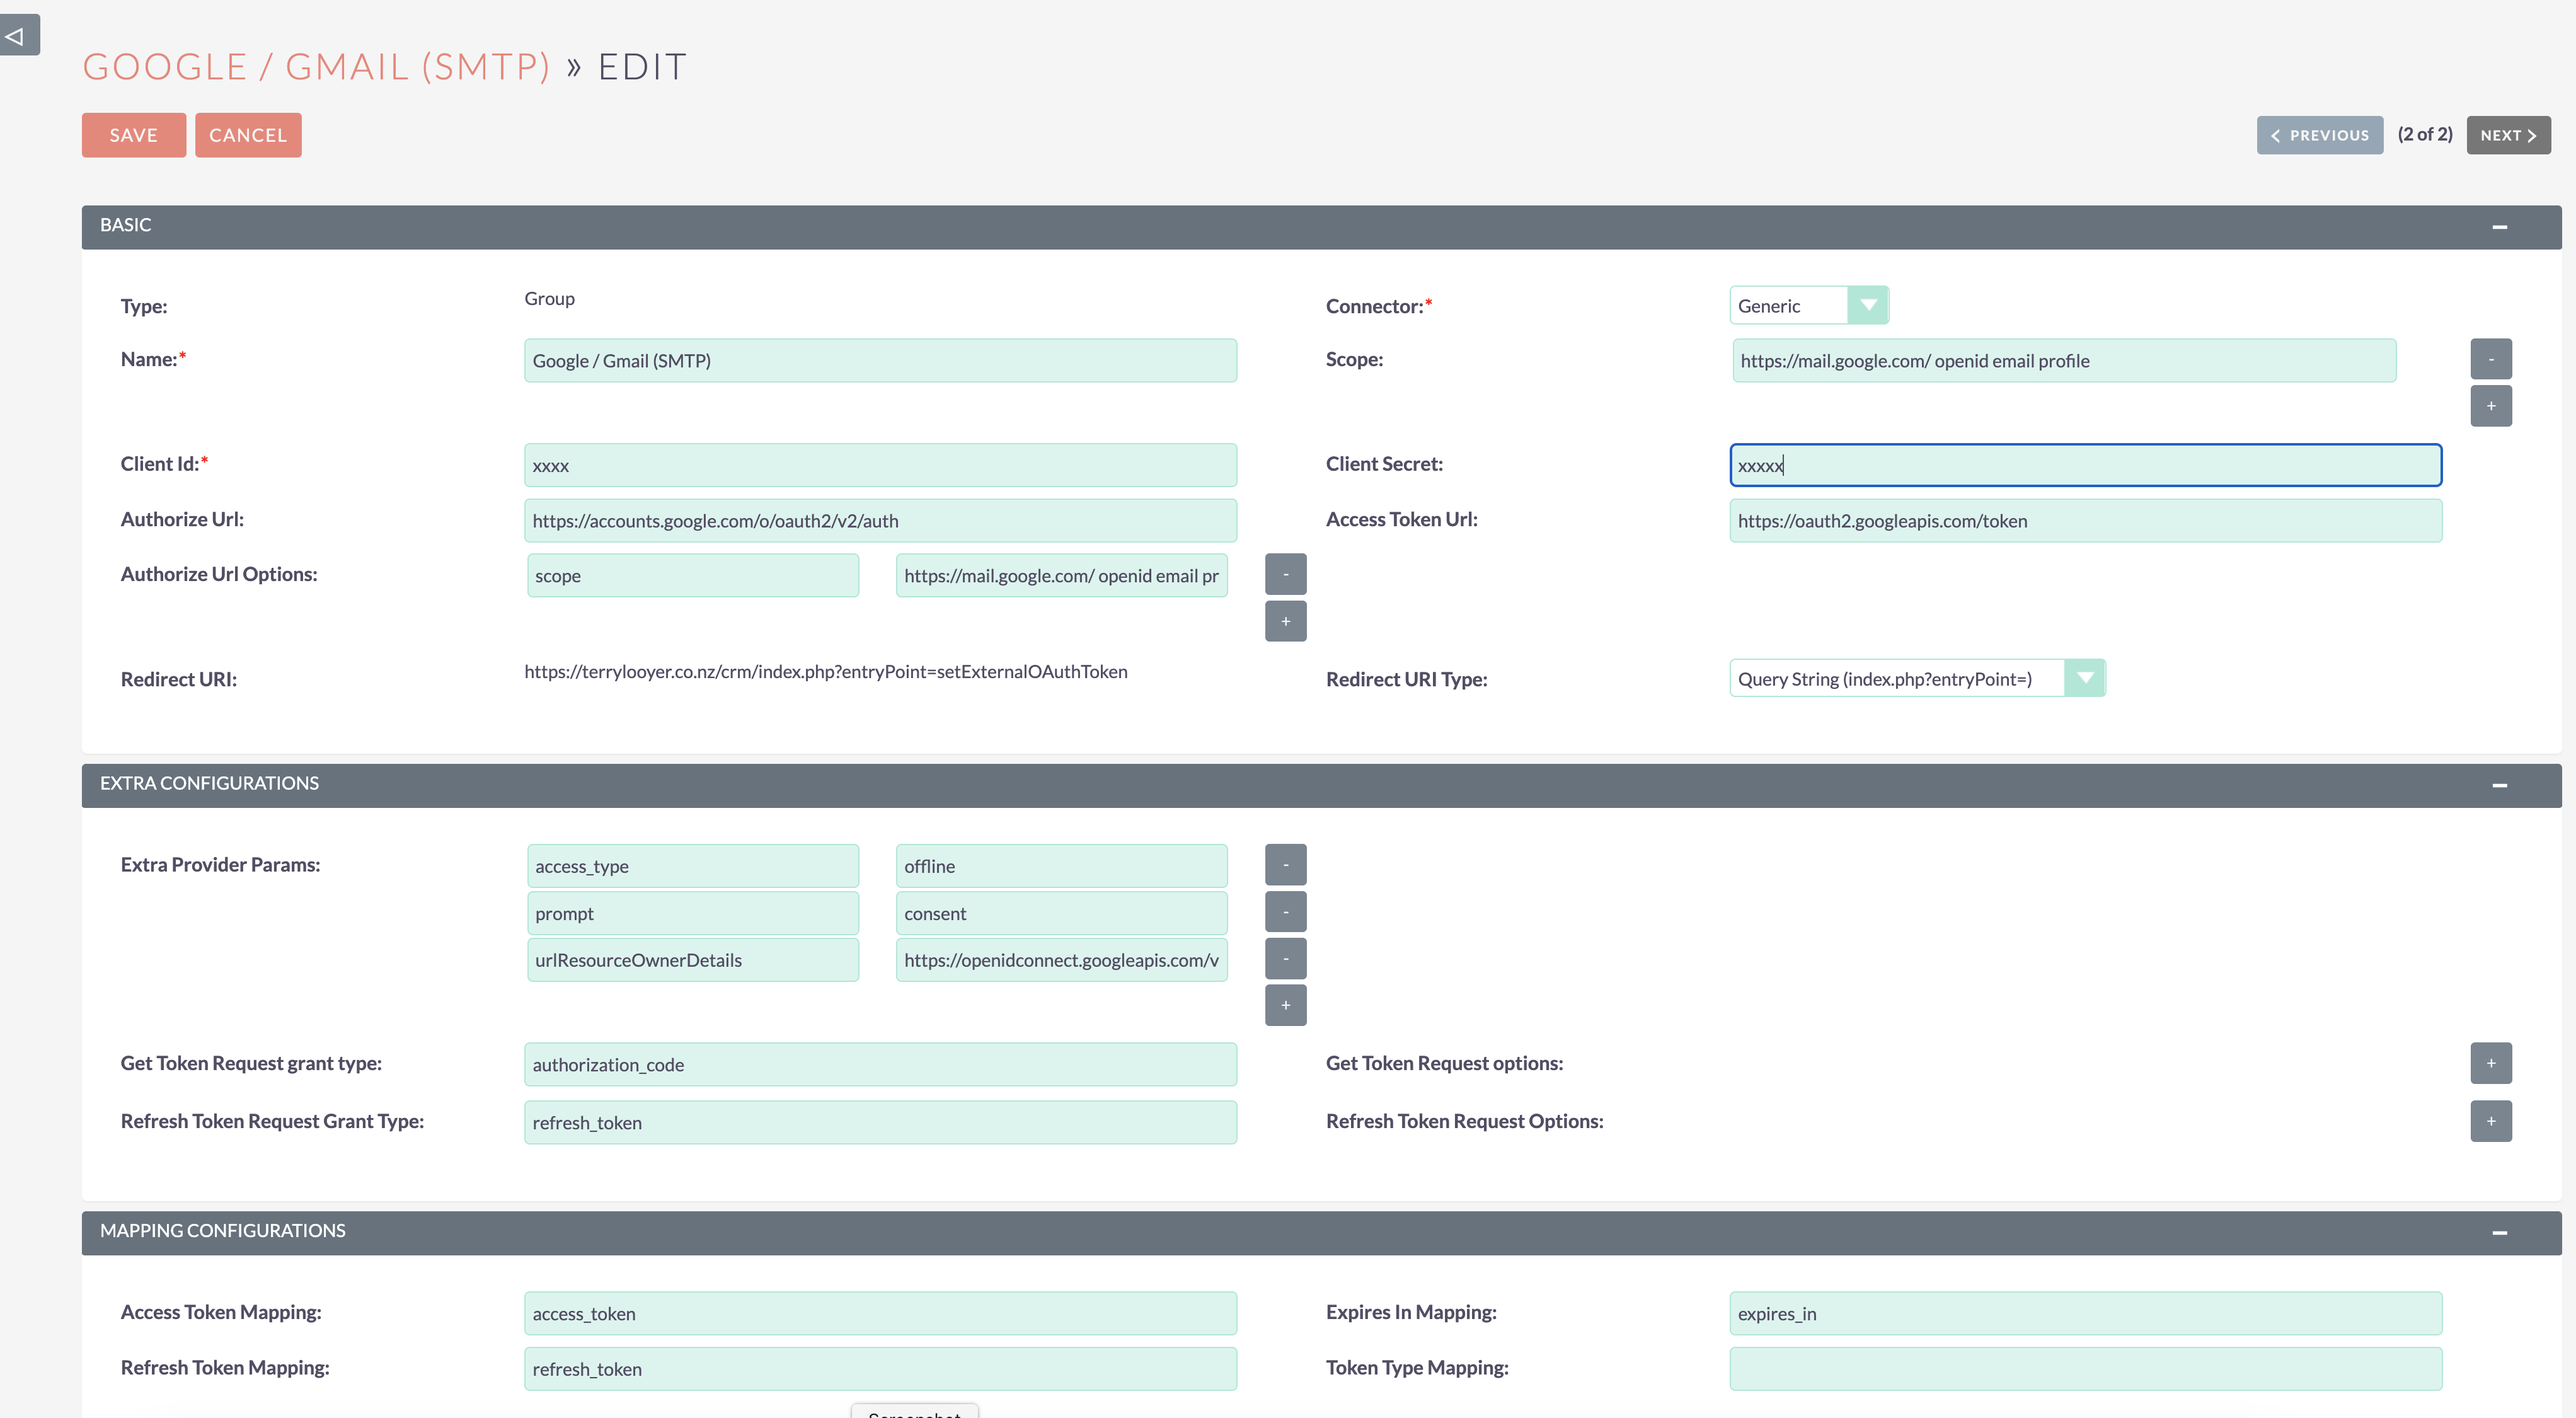Remove the urlResourceOwnerDetails param row
The height and width of the screenshot is (1418, 2576).
point(1285,959)
